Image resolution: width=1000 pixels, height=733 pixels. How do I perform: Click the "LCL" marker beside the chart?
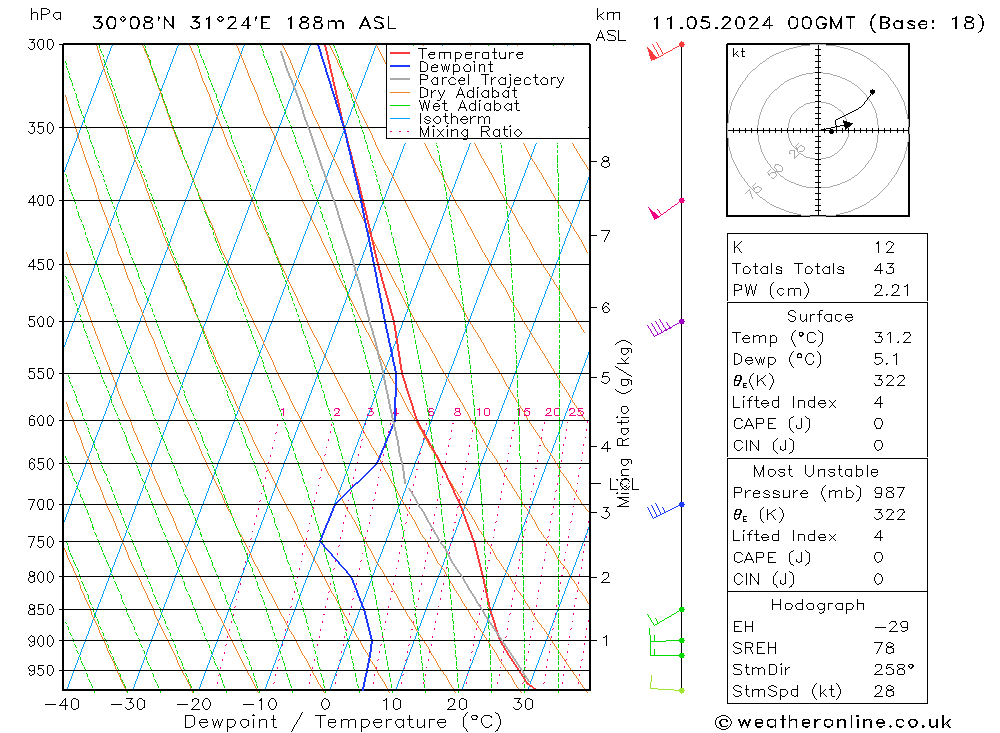pos(624,485)
